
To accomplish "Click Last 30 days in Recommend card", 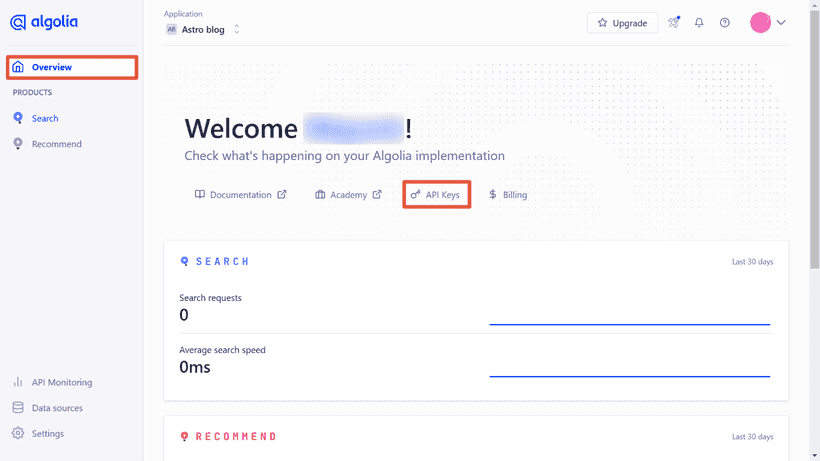I will tap(753, 437).
